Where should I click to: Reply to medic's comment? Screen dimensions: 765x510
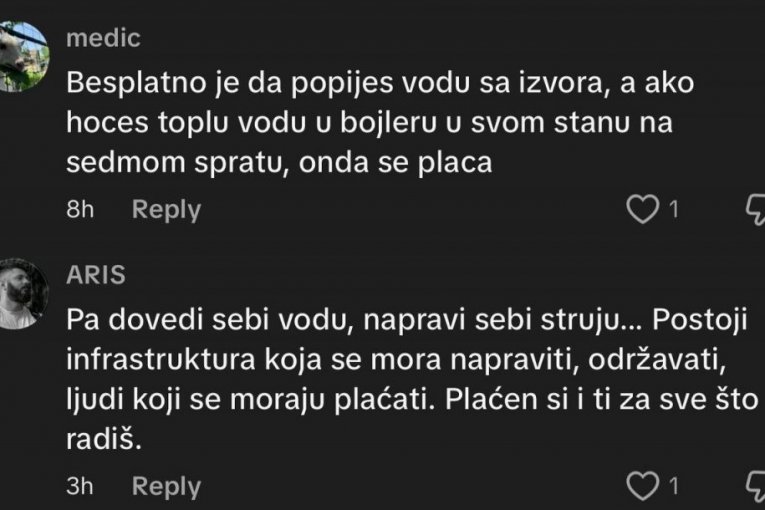click(x=166, y=210)
